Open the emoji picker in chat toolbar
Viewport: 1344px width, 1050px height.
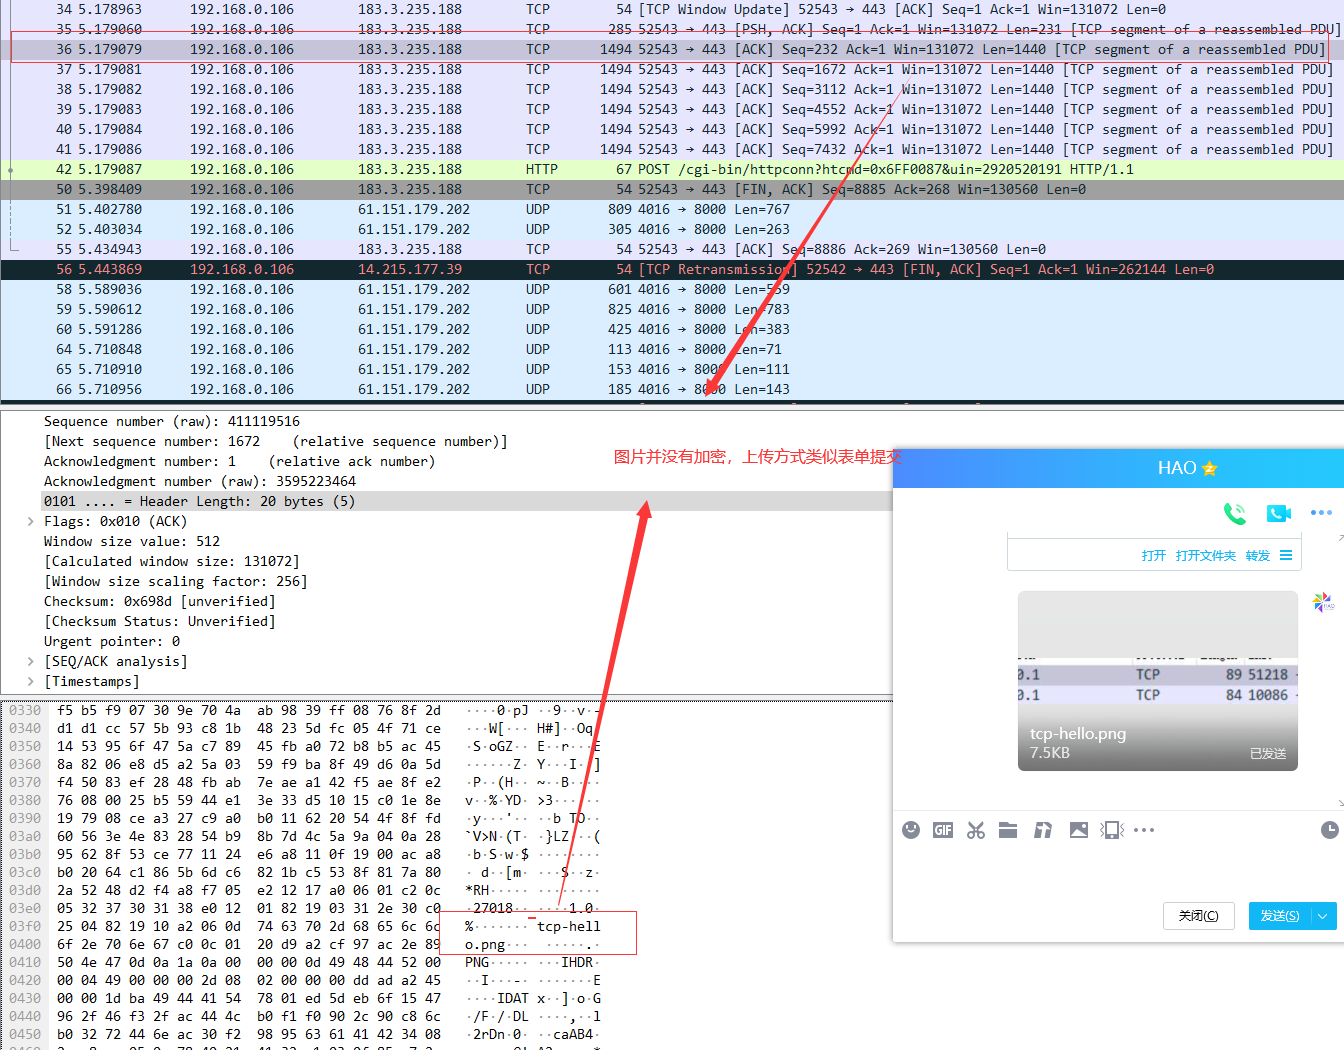tap(911, 830)
